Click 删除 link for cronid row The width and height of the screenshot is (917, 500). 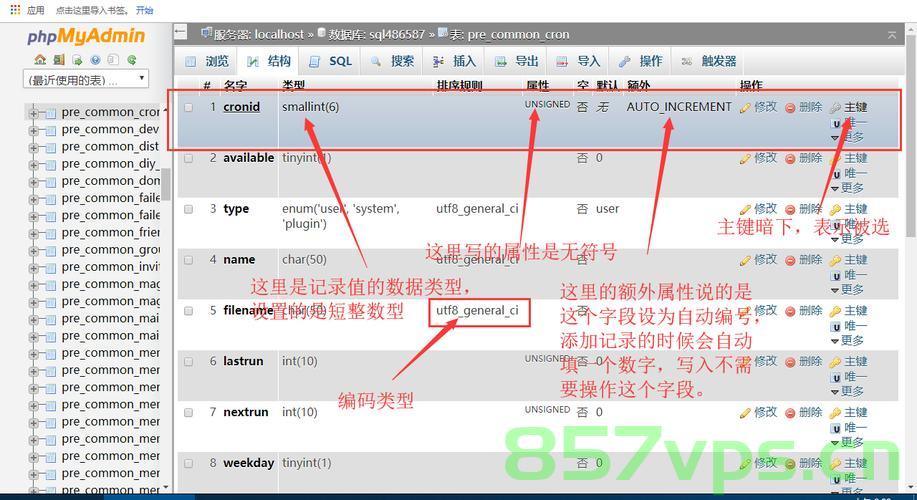coord(811,107)
